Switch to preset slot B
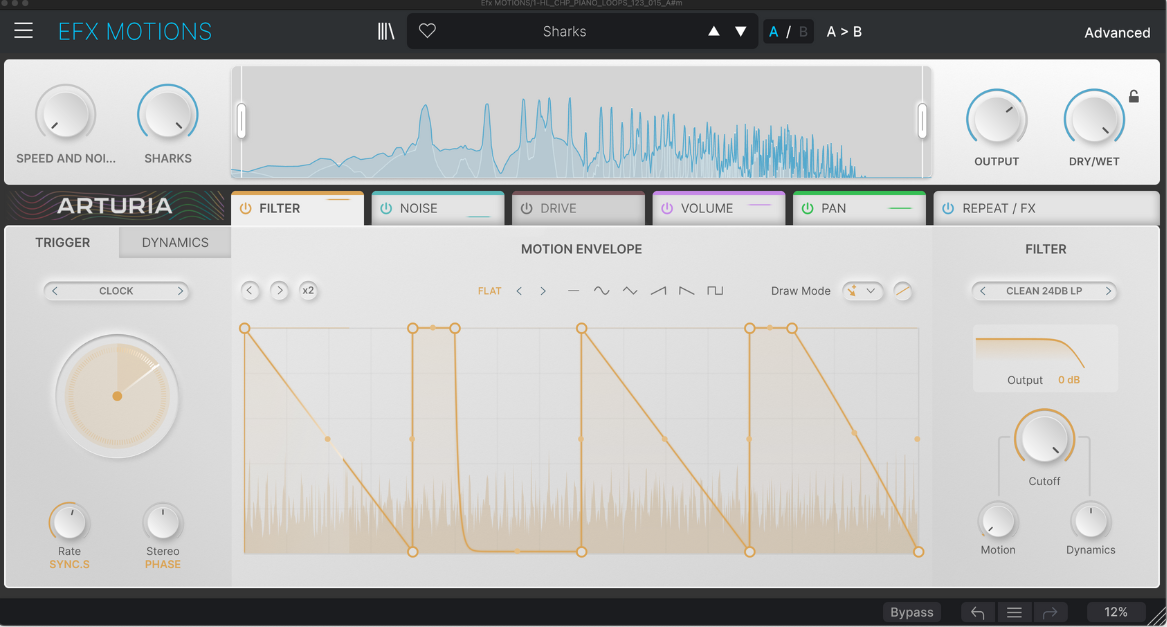Image resolution: width=1167 pixels, height=627 pixels. pos(803,31)
